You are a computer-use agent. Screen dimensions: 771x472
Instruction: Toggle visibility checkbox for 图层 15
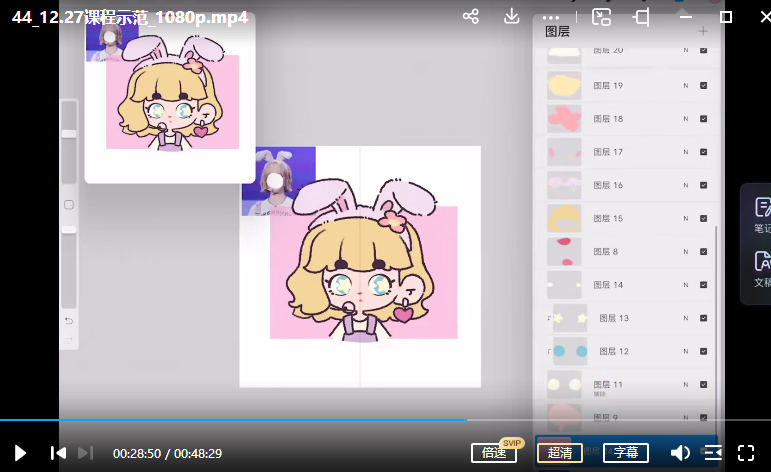click(x=704, y=218)
